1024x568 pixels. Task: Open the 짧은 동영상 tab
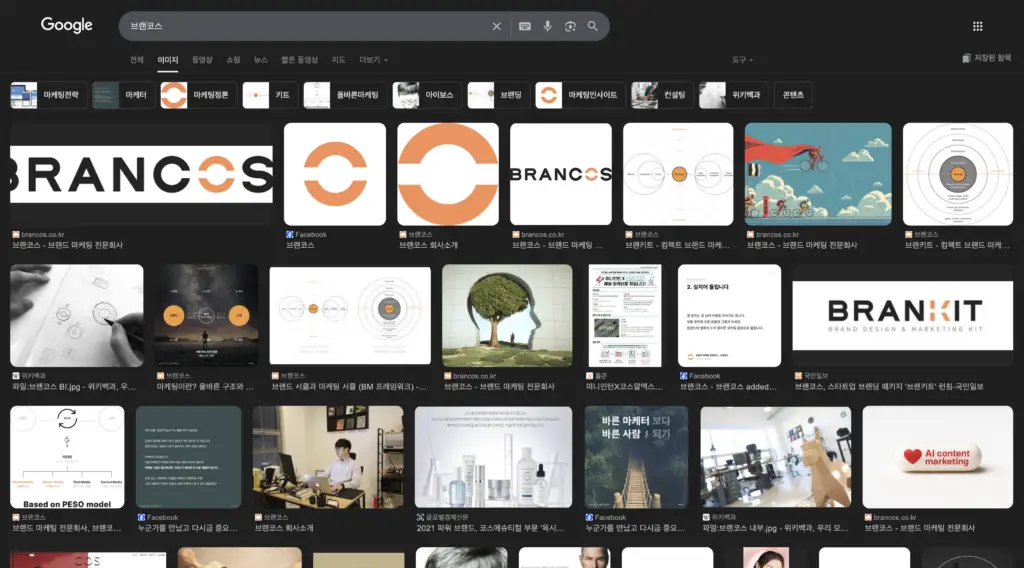click(x=299, y=59)
